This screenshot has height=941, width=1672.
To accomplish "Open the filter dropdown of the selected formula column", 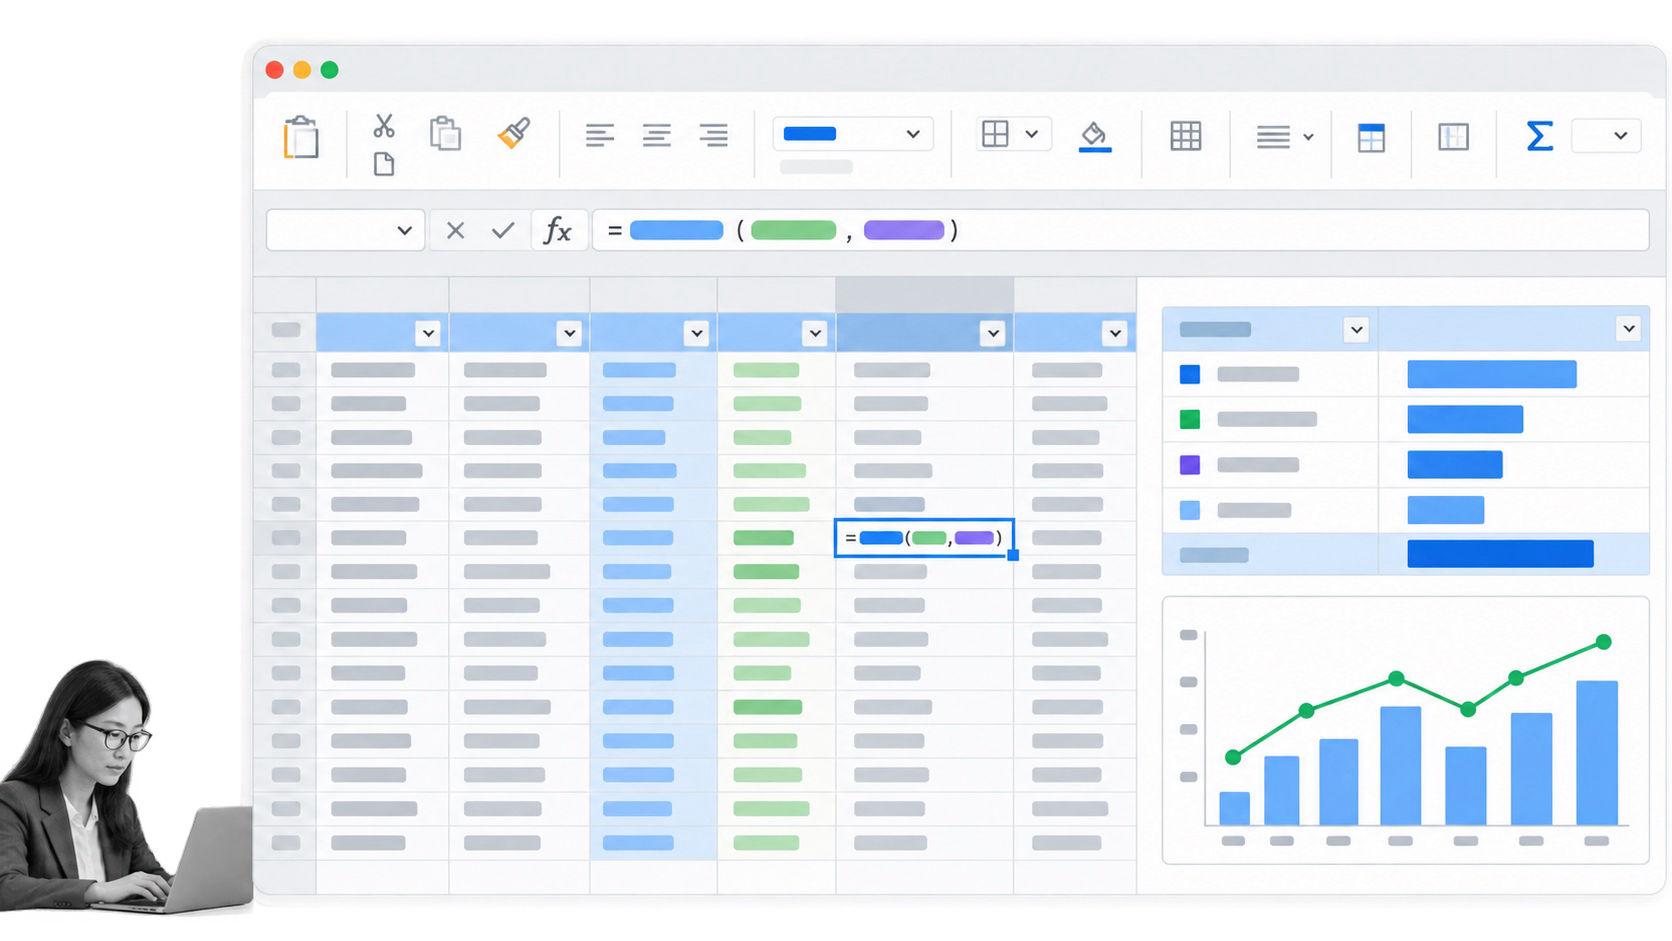I will [993, 333].
